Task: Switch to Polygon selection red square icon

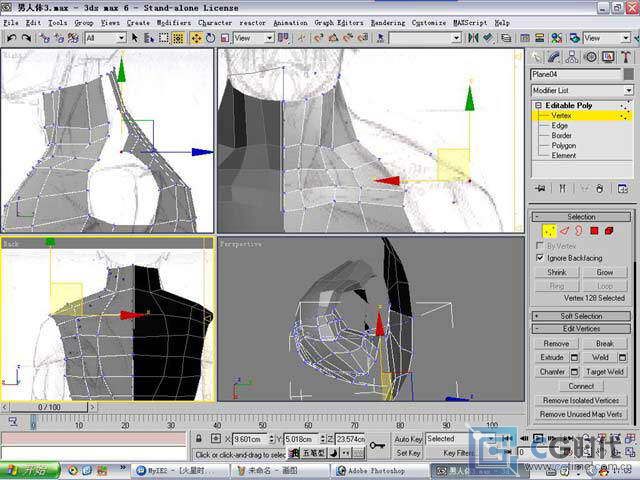Action: pos(594,231)
